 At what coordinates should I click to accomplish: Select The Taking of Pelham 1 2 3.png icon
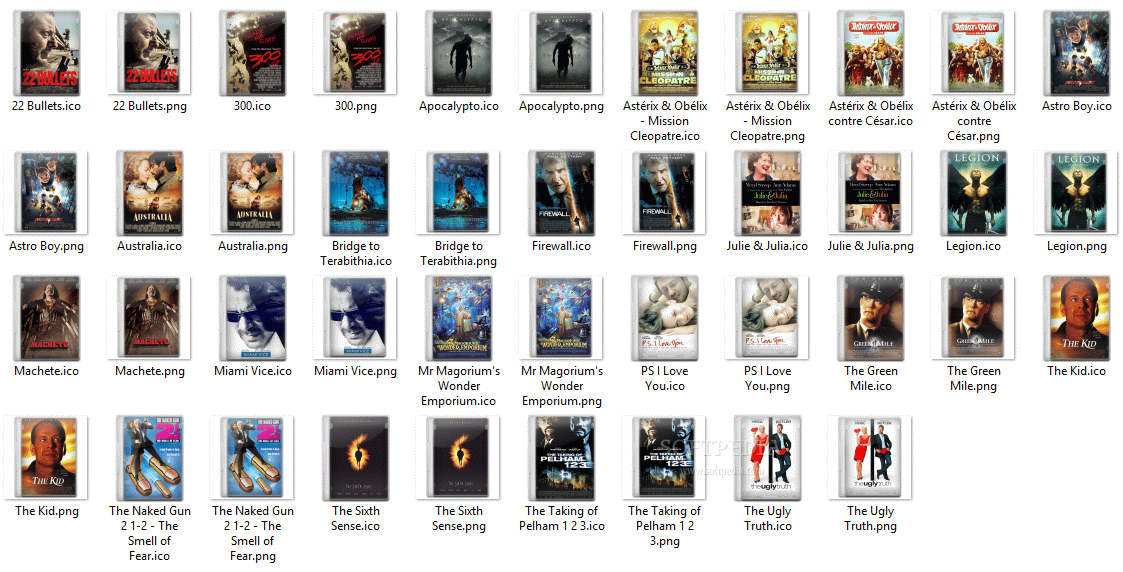pos(665,457)
